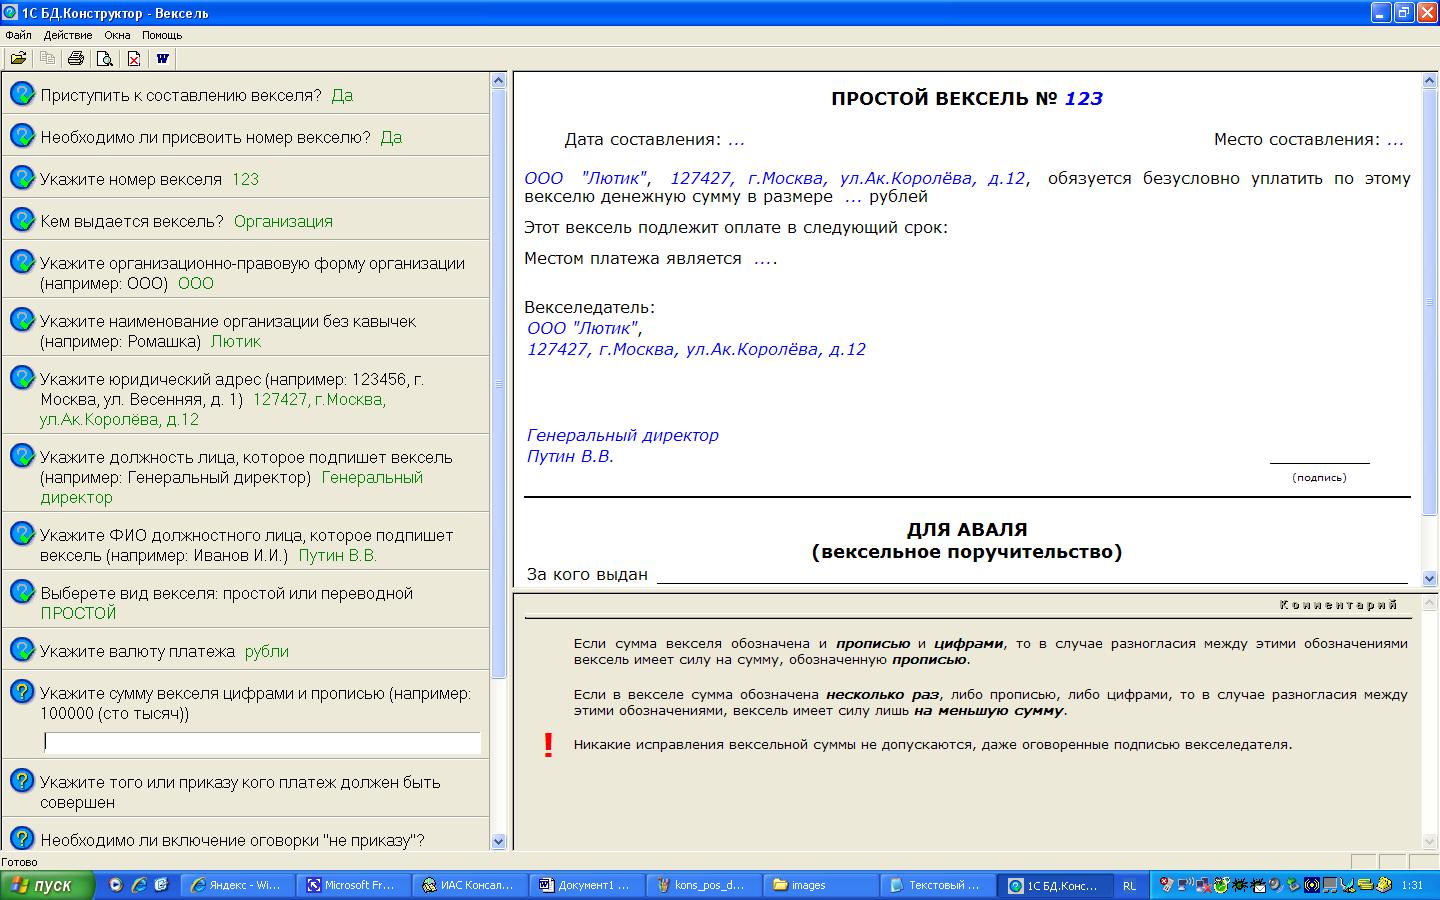Click the question icon beside 'оговорки "не приказу"'
The image size is (1440, 900).
[x=22, y=838]
